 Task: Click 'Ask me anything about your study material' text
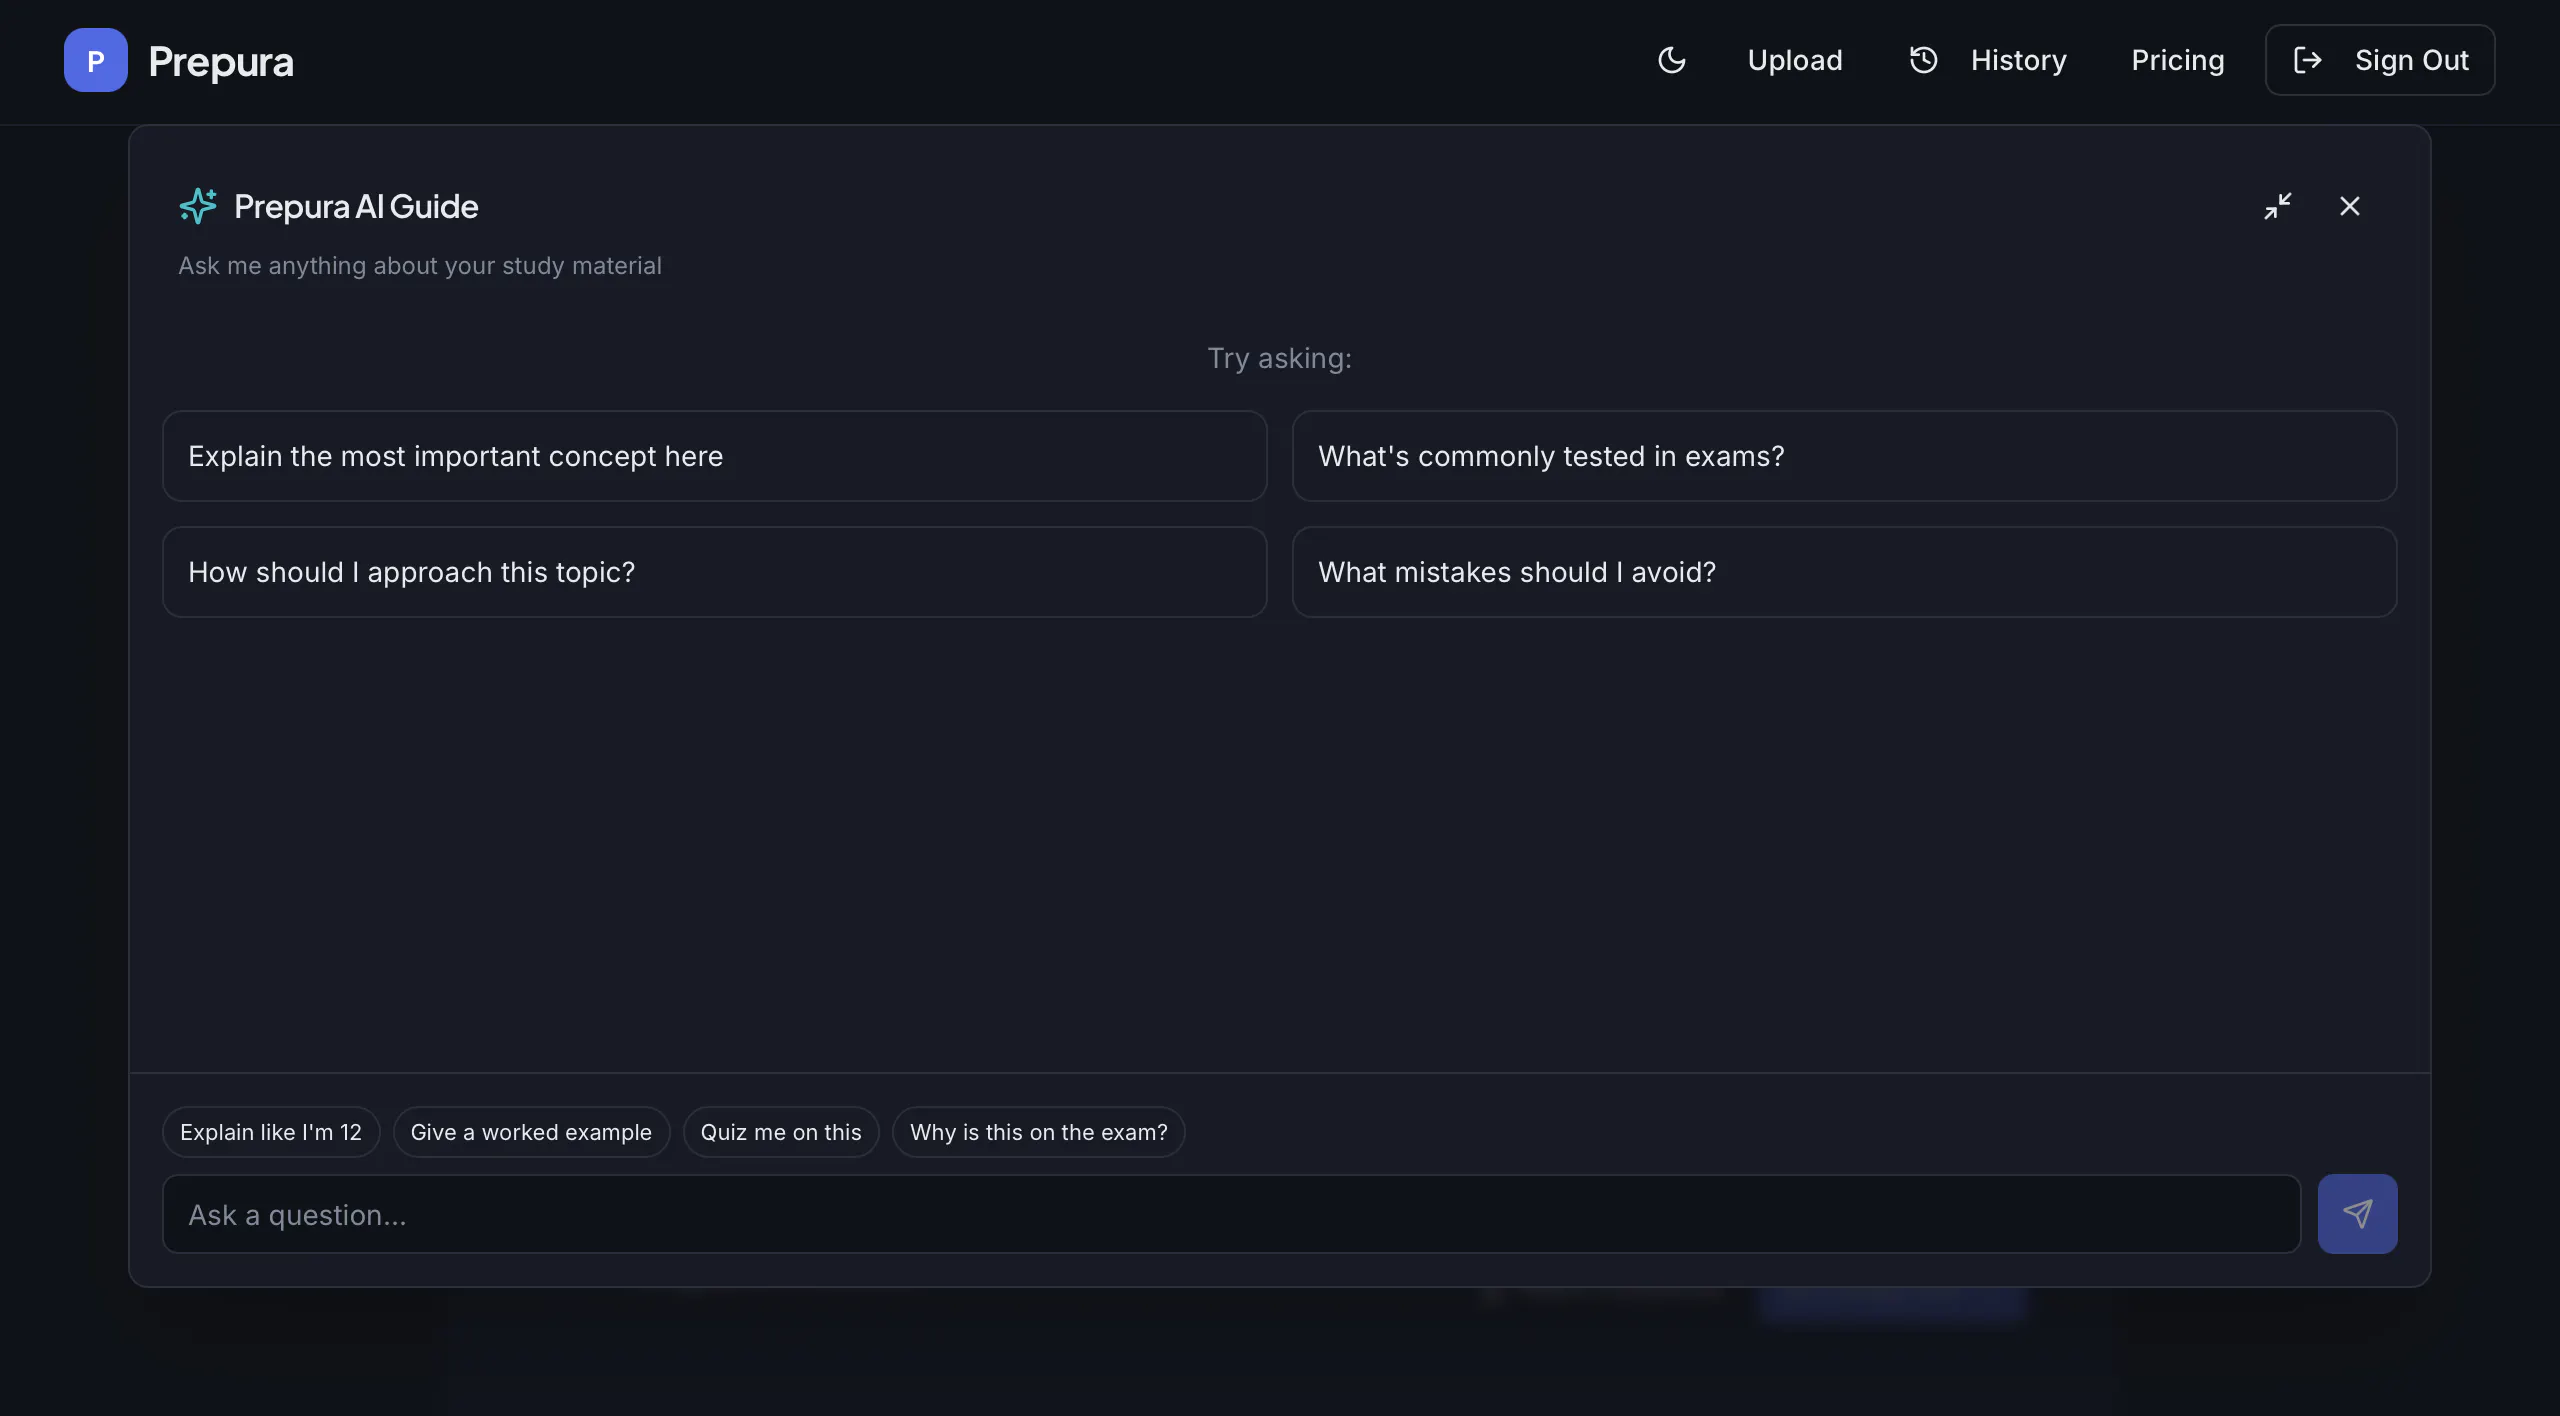point(420,266)
